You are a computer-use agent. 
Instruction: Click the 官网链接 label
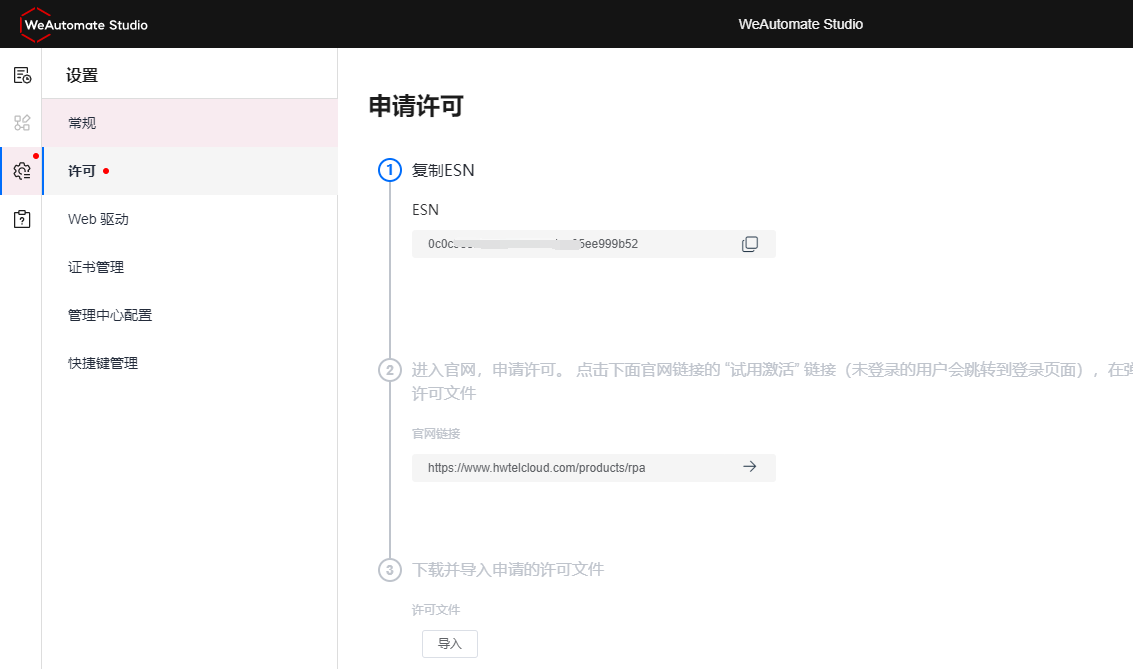436,433
